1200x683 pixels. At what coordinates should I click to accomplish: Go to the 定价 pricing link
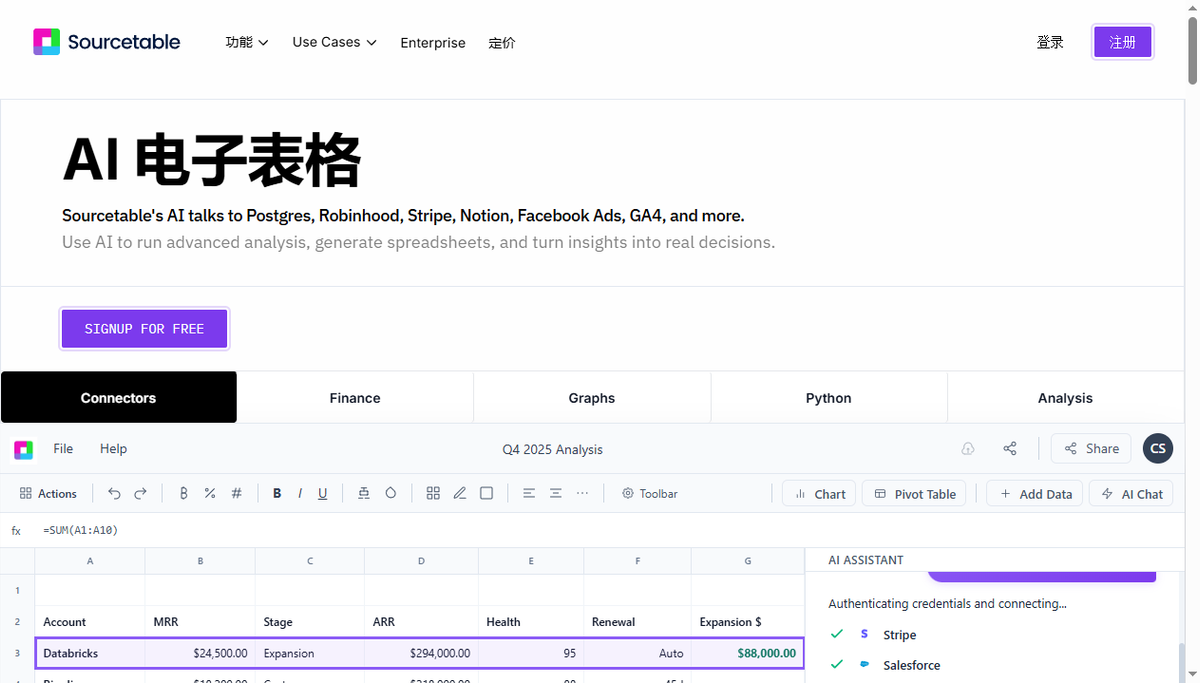point(502,43)
